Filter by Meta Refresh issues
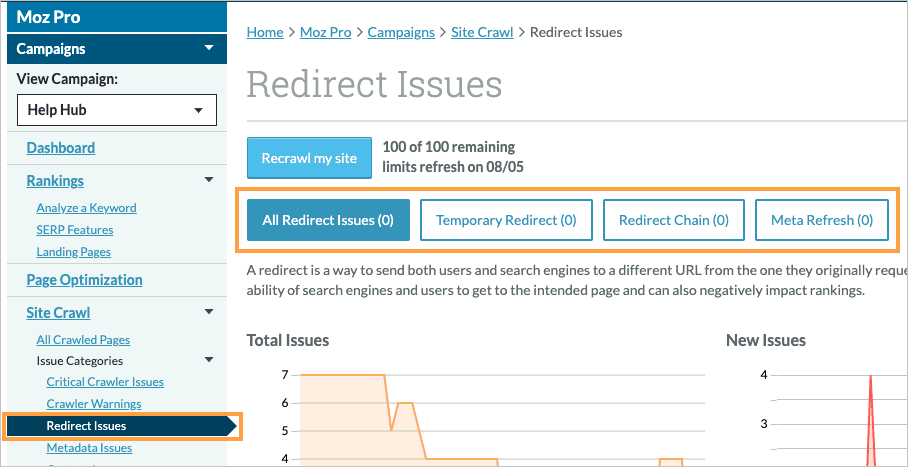 pyautogui.click(x=821, y=220)
